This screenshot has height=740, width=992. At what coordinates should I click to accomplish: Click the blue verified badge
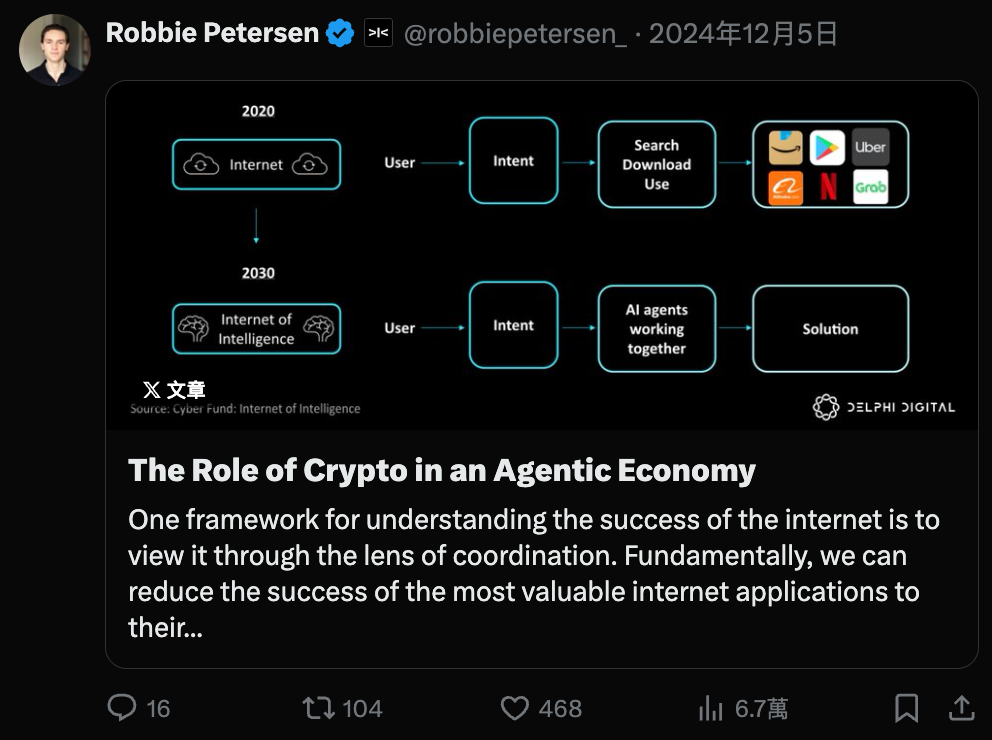tap(340, 34)
